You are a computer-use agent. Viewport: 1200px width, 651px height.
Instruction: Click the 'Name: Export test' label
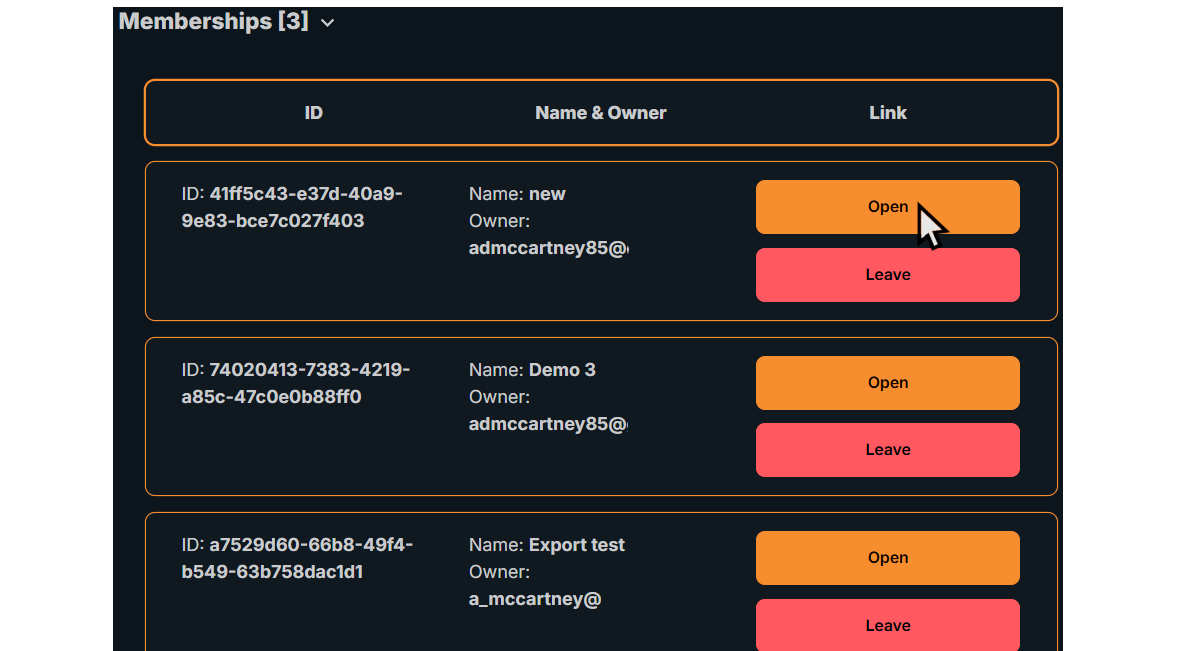point(547,545)
